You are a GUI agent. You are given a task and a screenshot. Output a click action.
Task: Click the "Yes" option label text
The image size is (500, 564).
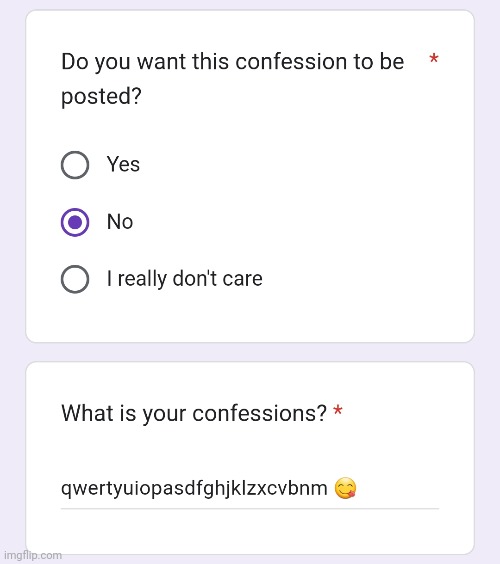click(x=123, y=164)
